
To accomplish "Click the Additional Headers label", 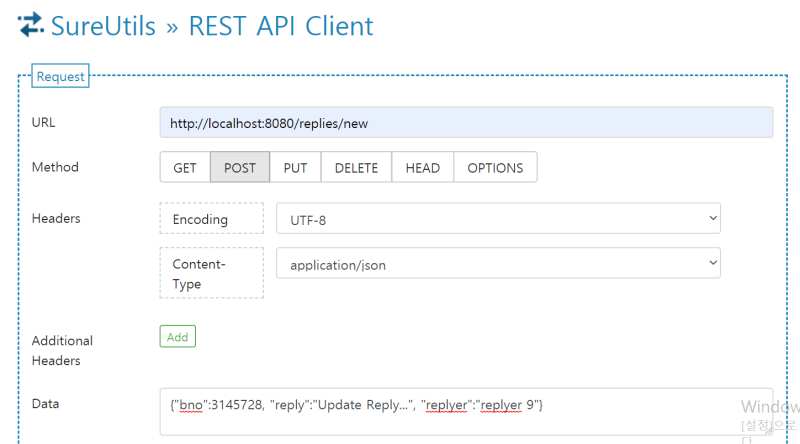I will point(62,350).
